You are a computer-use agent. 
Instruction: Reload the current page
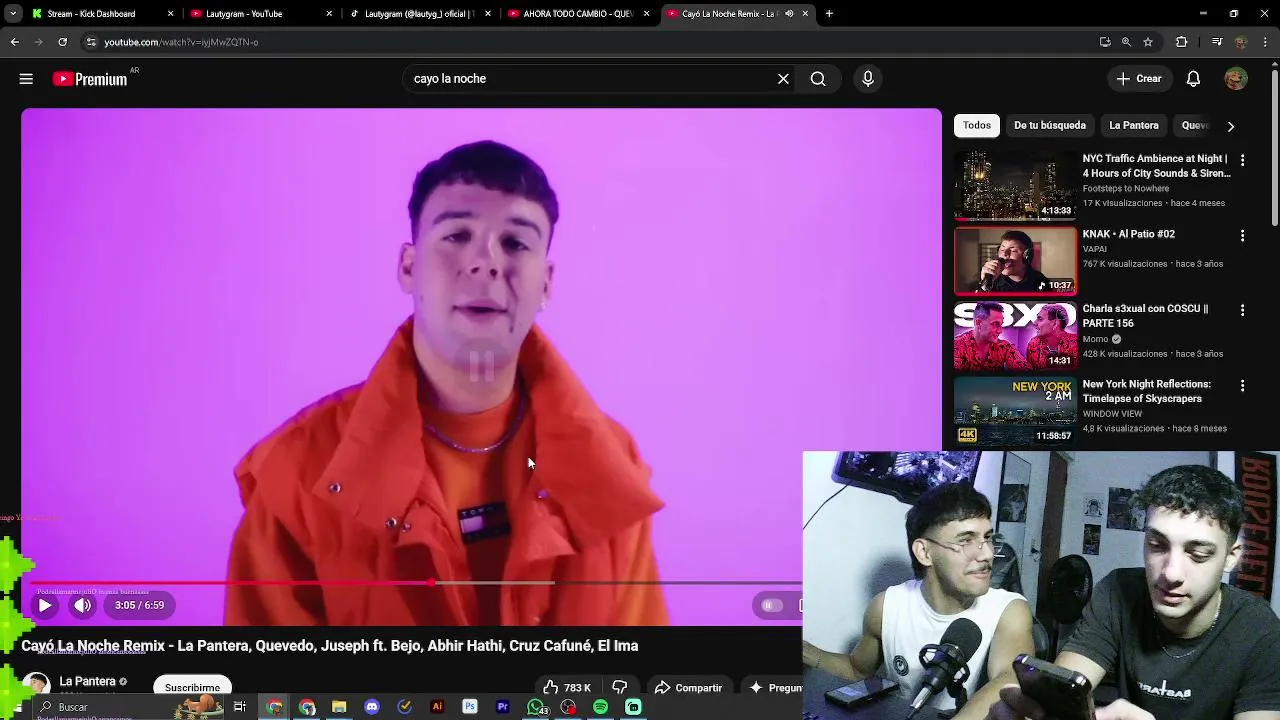[62, 42]
